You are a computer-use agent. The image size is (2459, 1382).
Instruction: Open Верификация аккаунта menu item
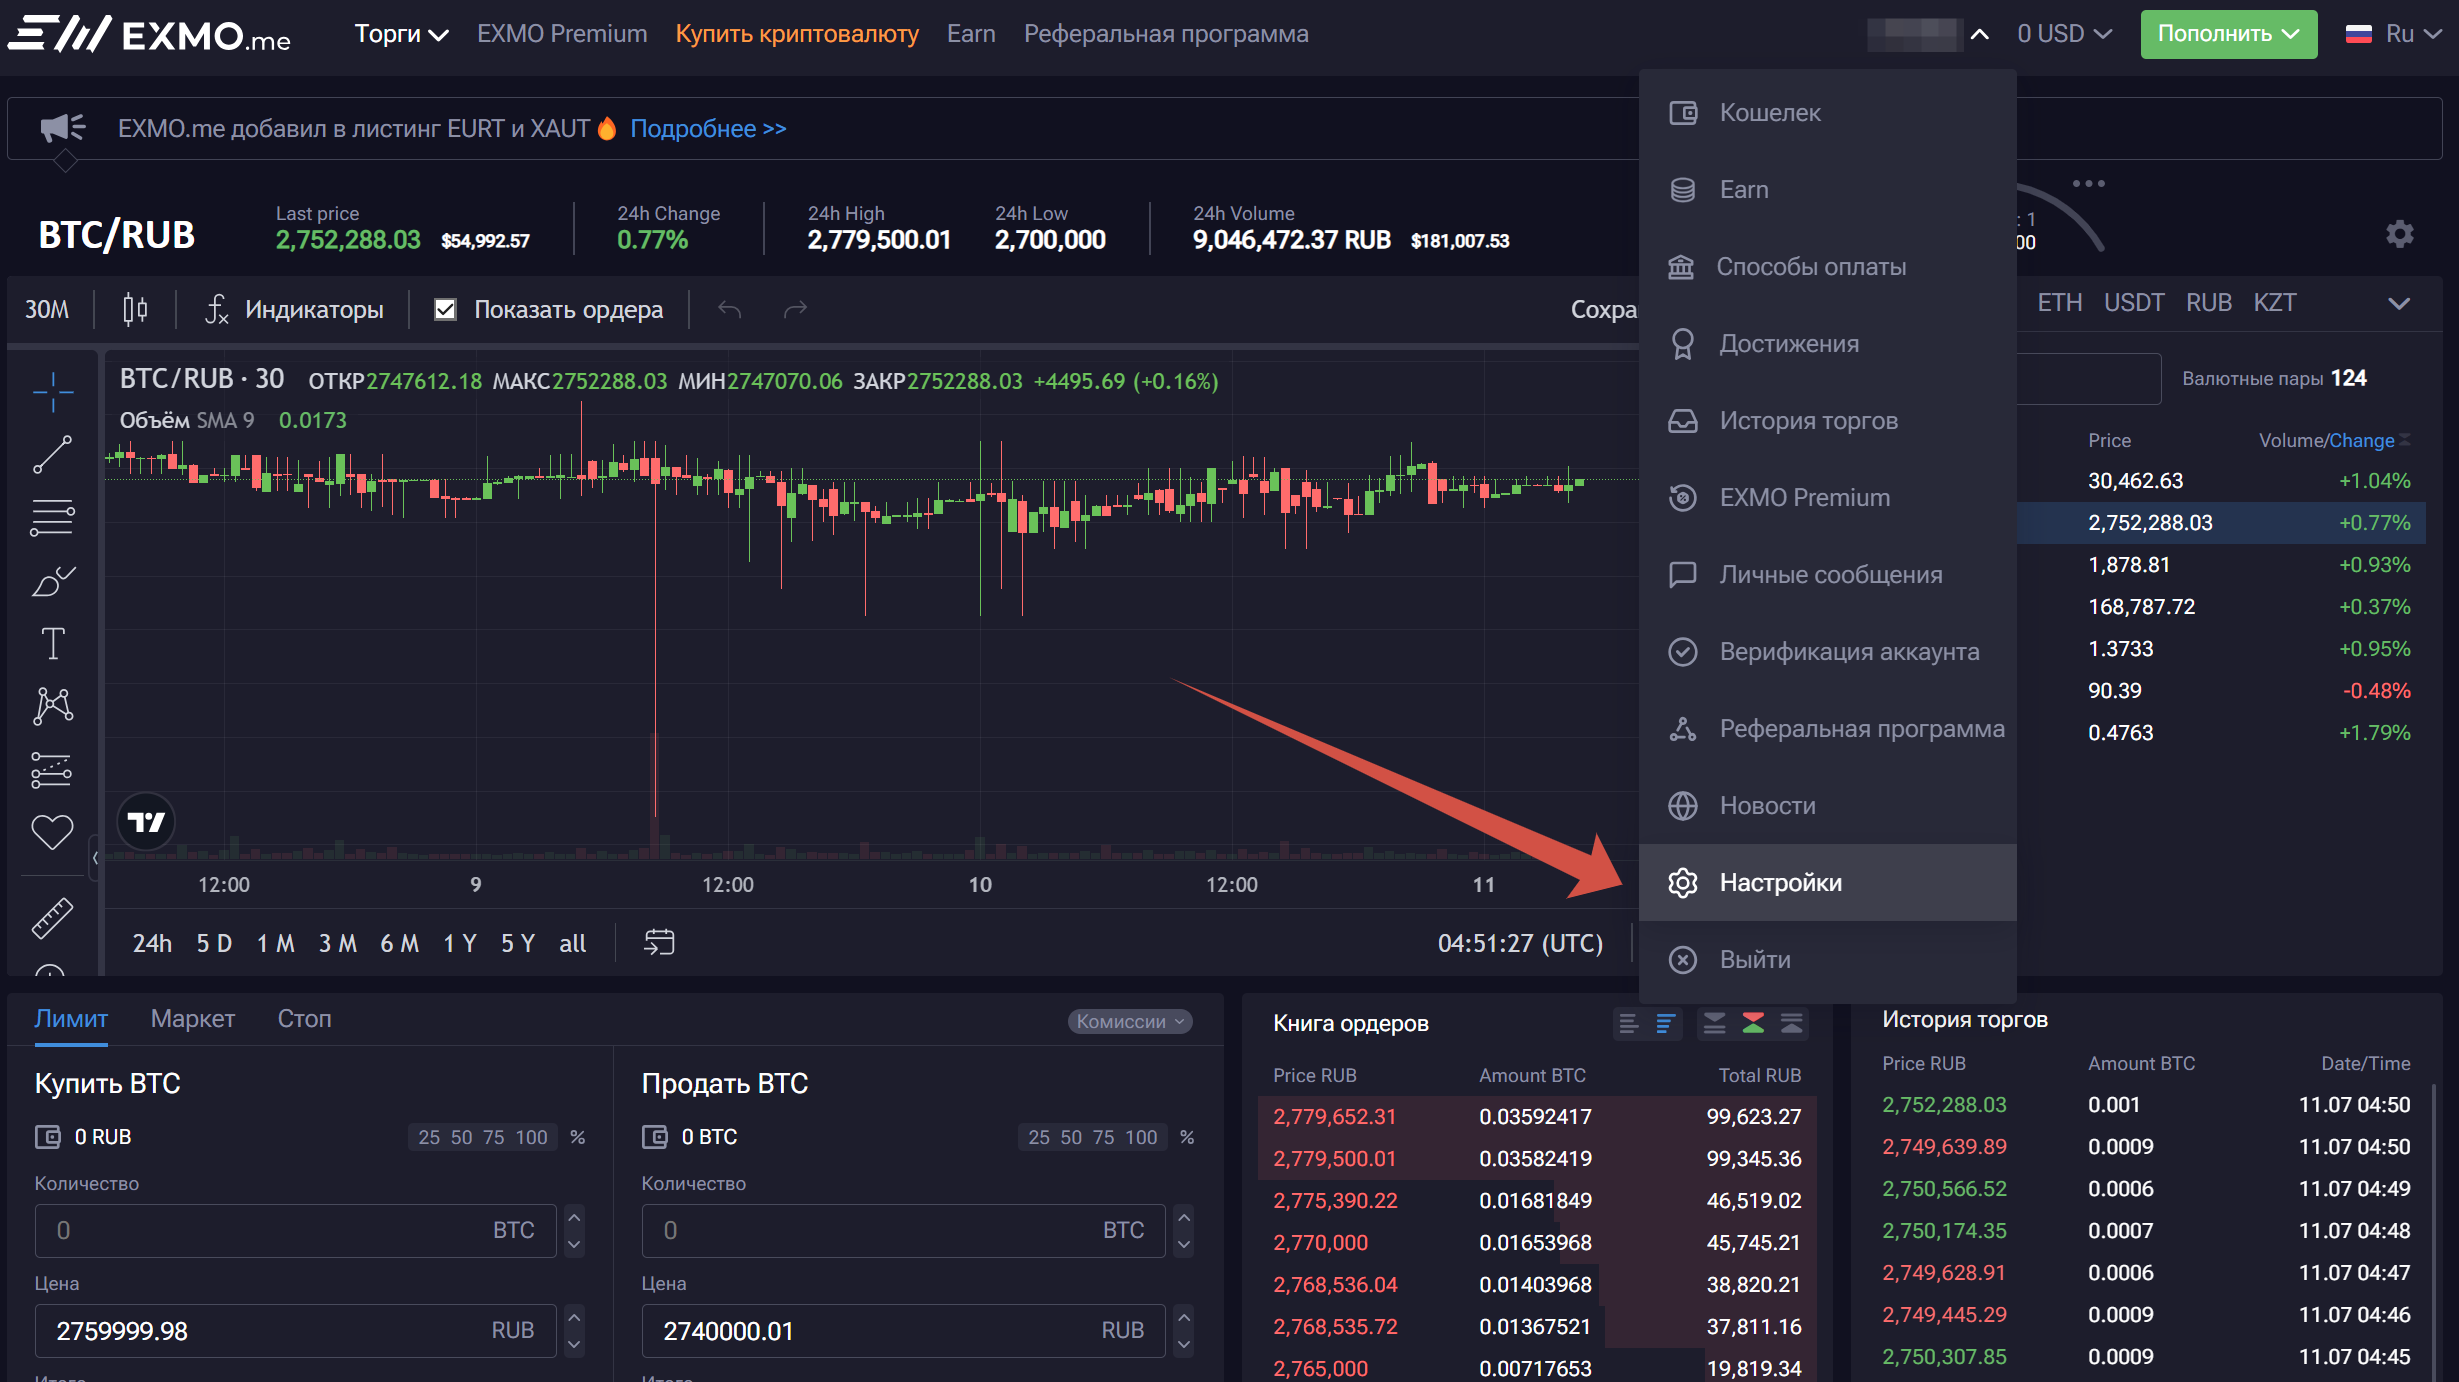1827,651
